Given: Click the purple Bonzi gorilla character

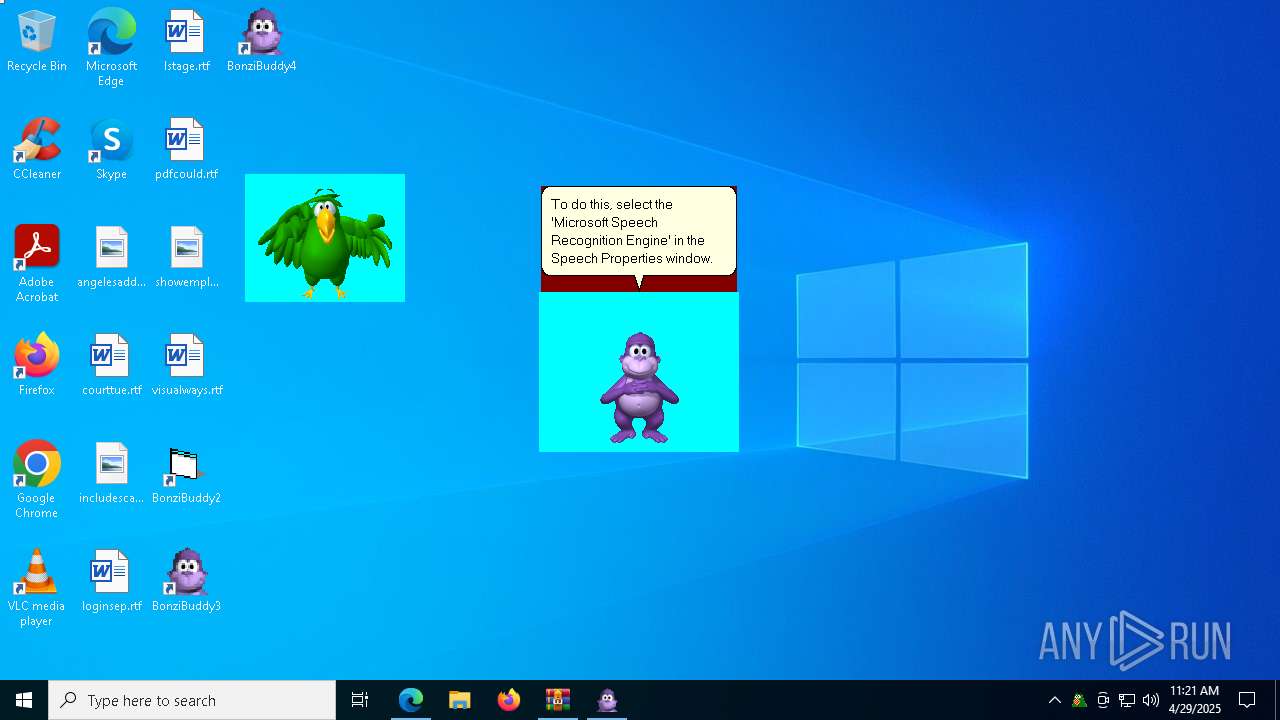Looking at the screenshot, I should click(x=639, y=388).
